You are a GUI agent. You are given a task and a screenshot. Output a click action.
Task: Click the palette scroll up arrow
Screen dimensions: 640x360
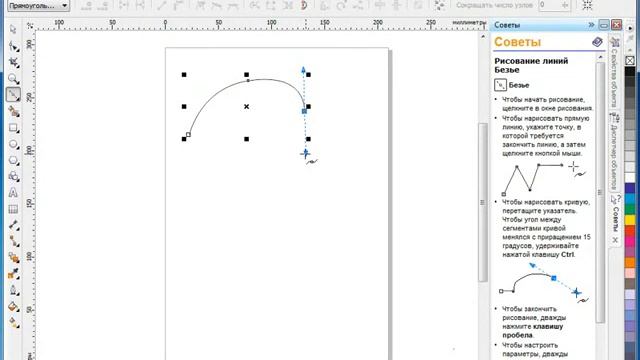click(x=630, y=51)
